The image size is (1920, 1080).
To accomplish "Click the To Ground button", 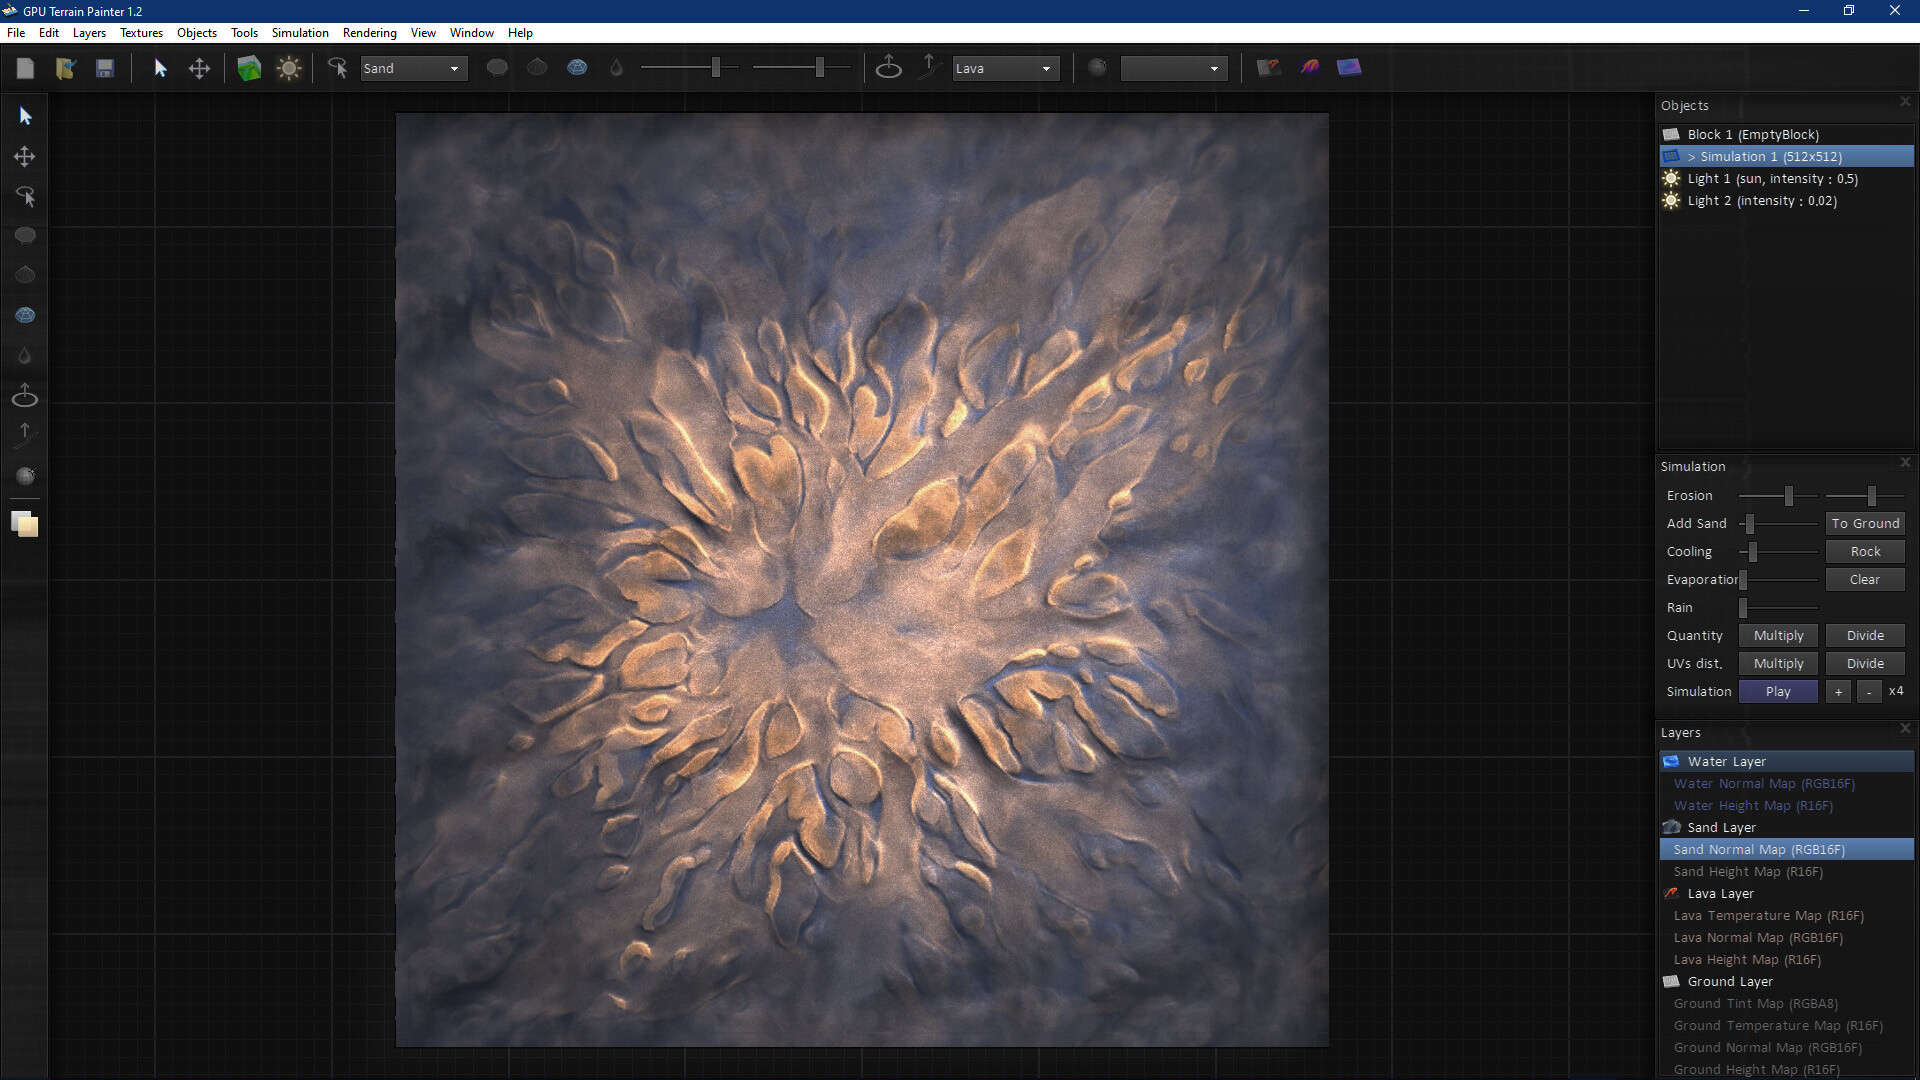I will [x=1865, y=523].
